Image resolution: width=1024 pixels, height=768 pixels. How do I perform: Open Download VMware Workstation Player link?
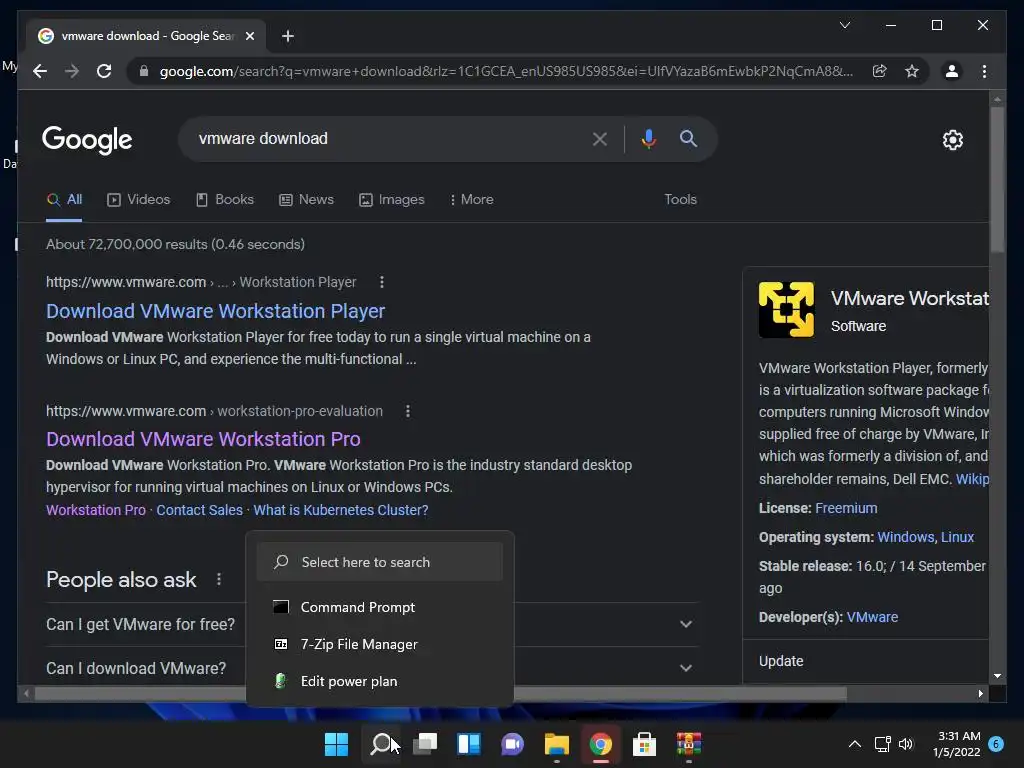coord(216,311)
